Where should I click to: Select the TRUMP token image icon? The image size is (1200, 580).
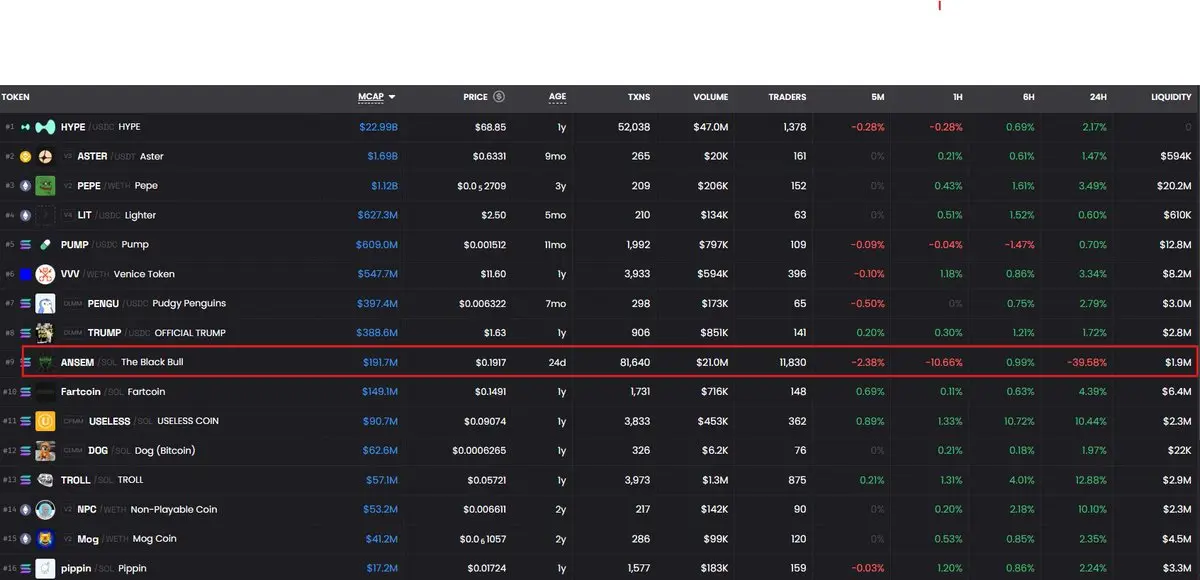(x=45, y=333)
